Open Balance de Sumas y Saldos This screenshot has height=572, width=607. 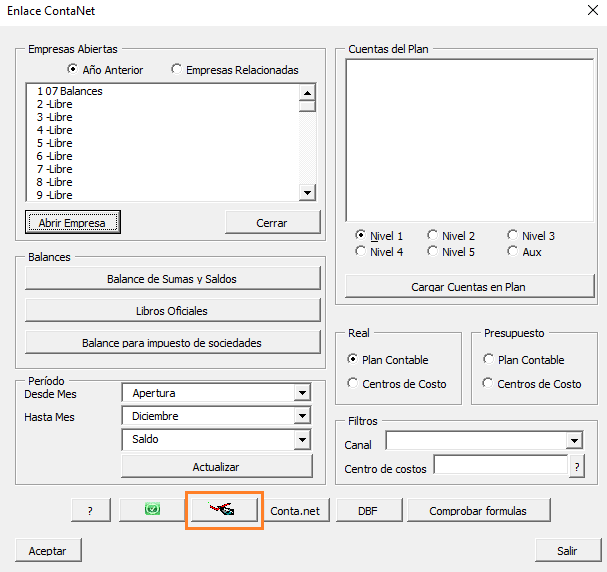pyautogui.click(x=173, y=278)
